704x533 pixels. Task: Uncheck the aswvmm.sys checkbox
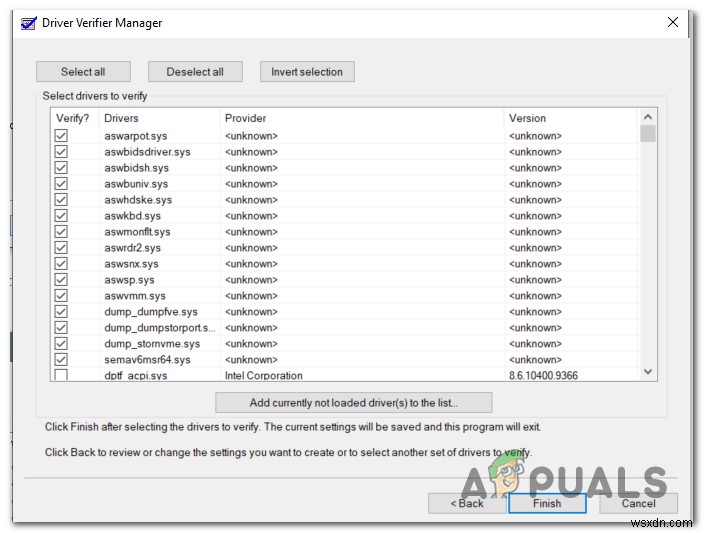61,296
